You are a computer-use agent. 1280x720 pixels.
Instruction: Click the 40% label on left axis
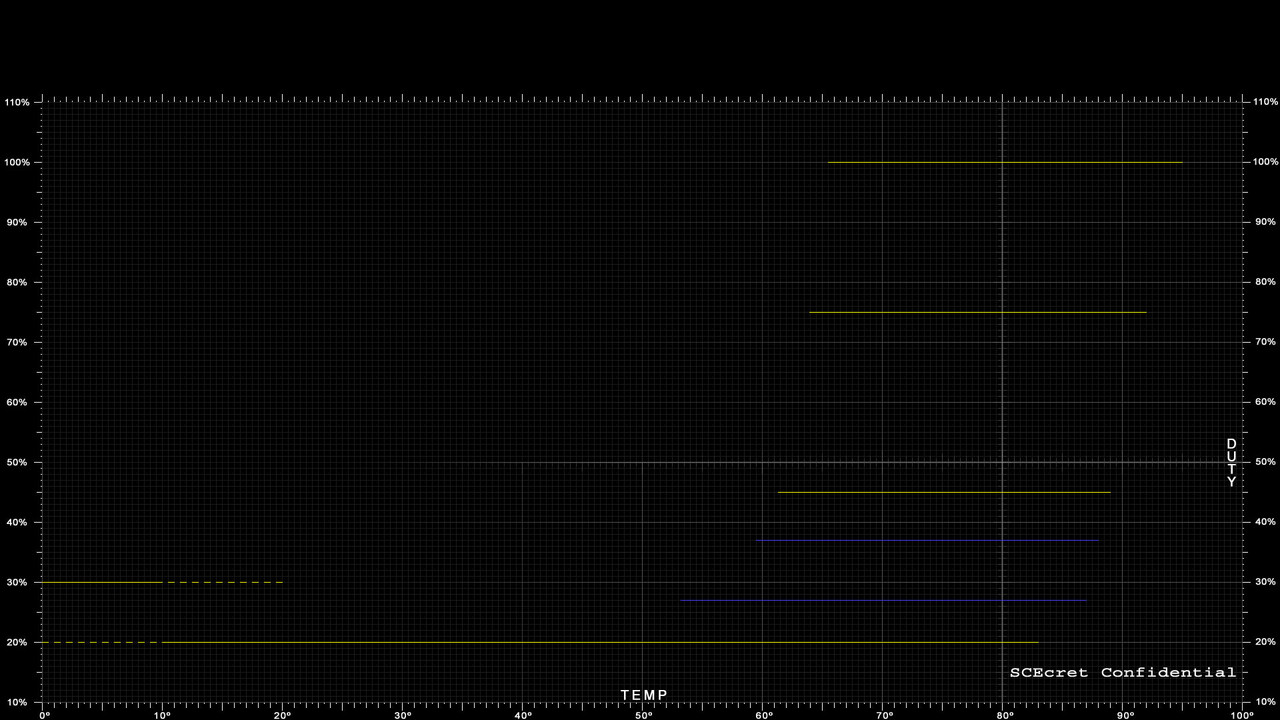19,522
